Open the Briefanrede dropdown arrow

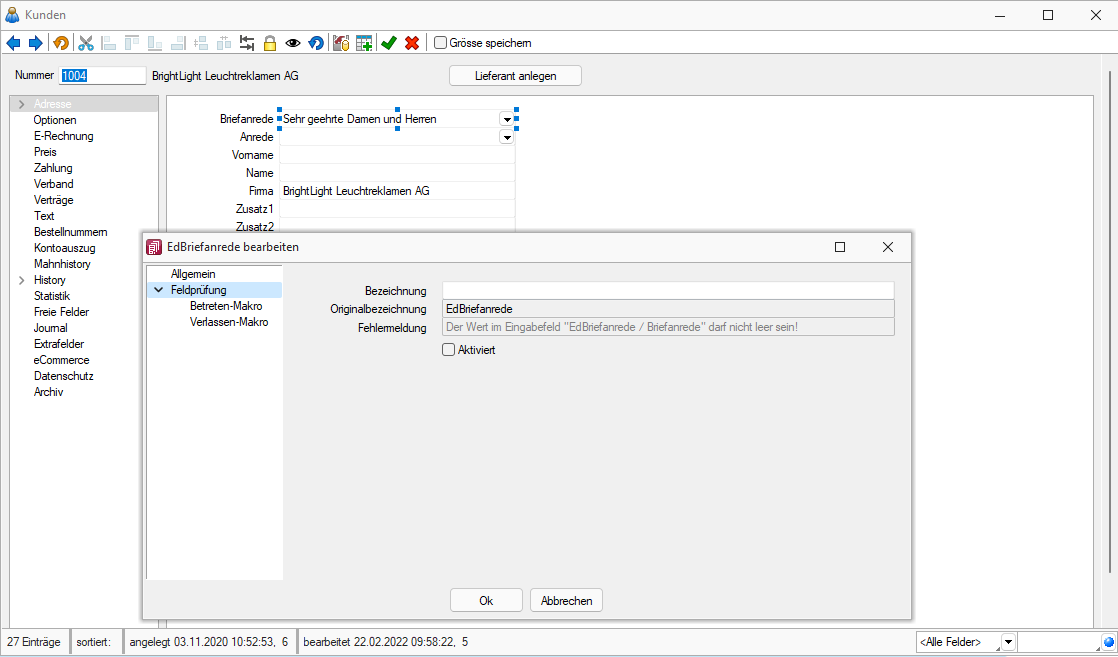pos(507,119)
